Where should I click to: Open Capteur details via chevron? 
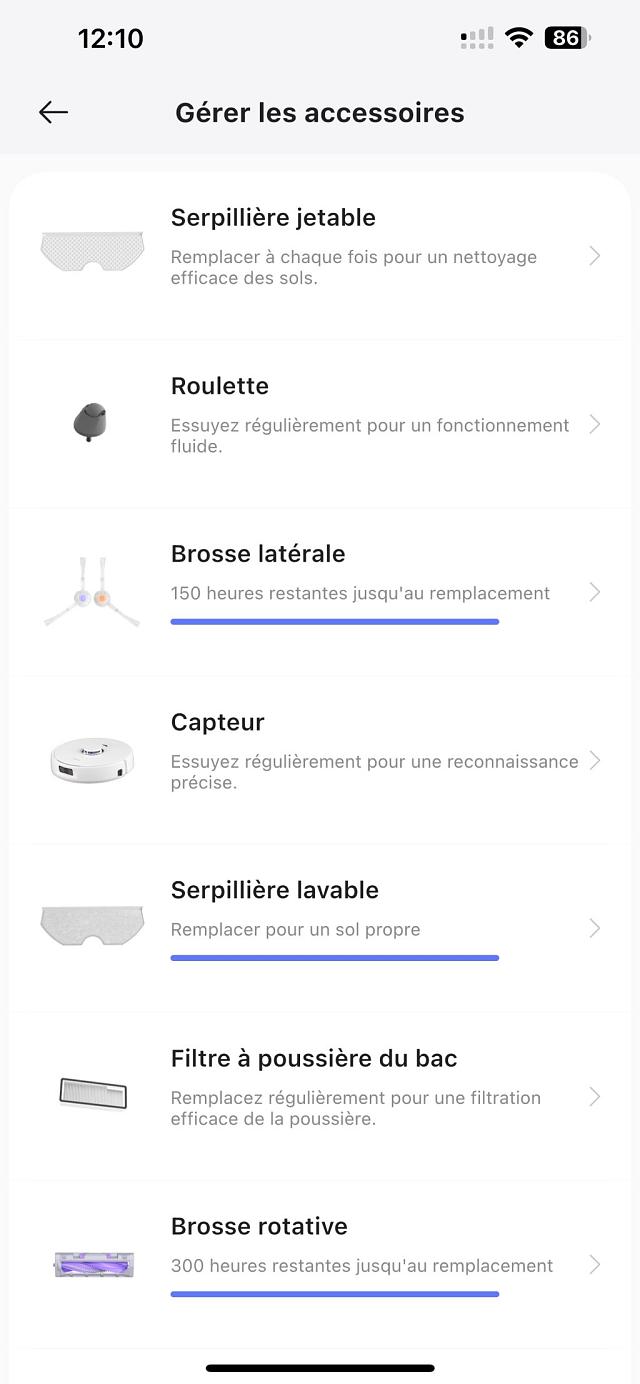coord(595,761)
